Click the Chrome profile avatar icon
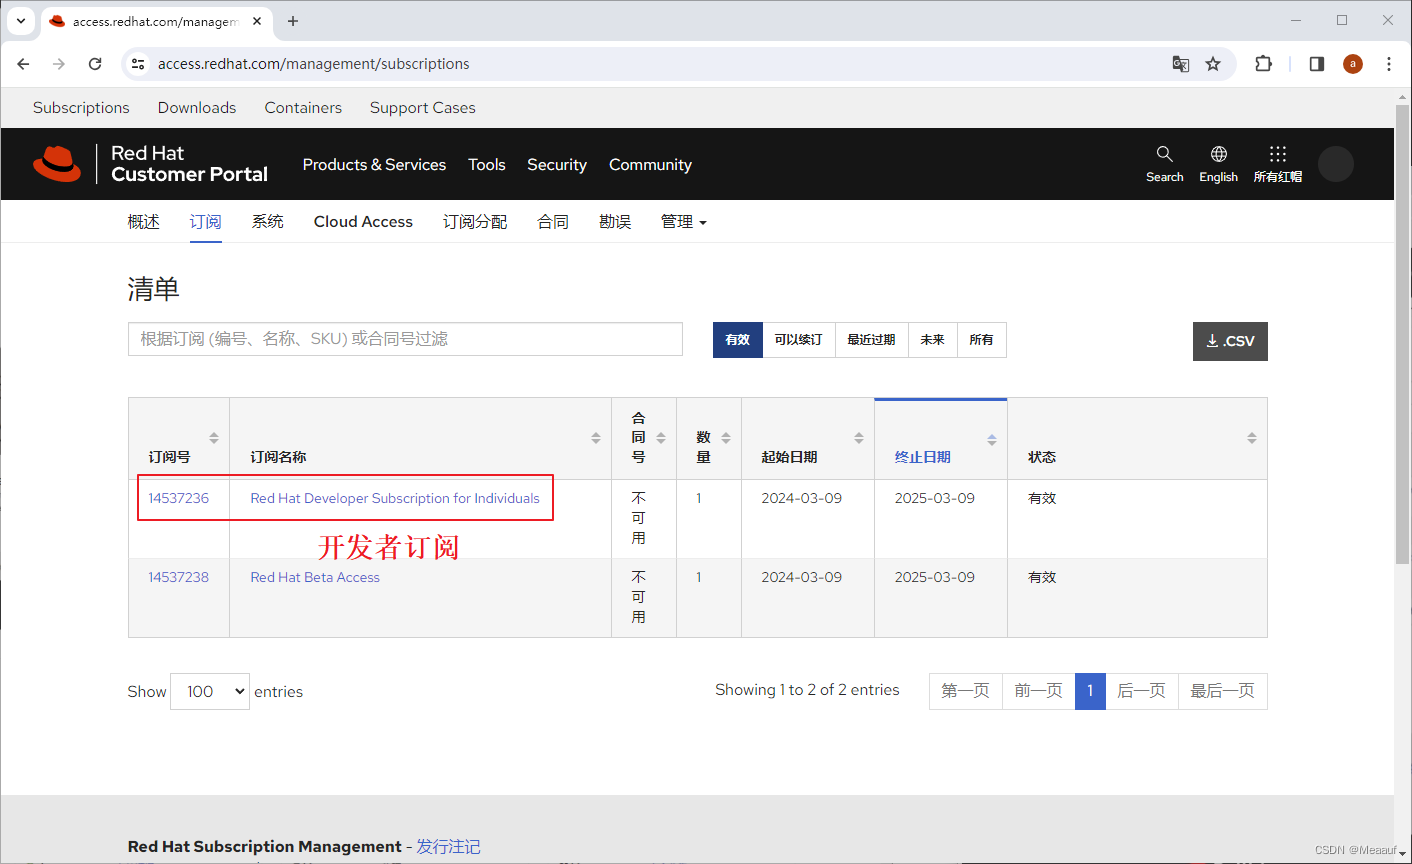This screenshot has width=1412, height=864. pyautogui.click(x=1353, y=64)
